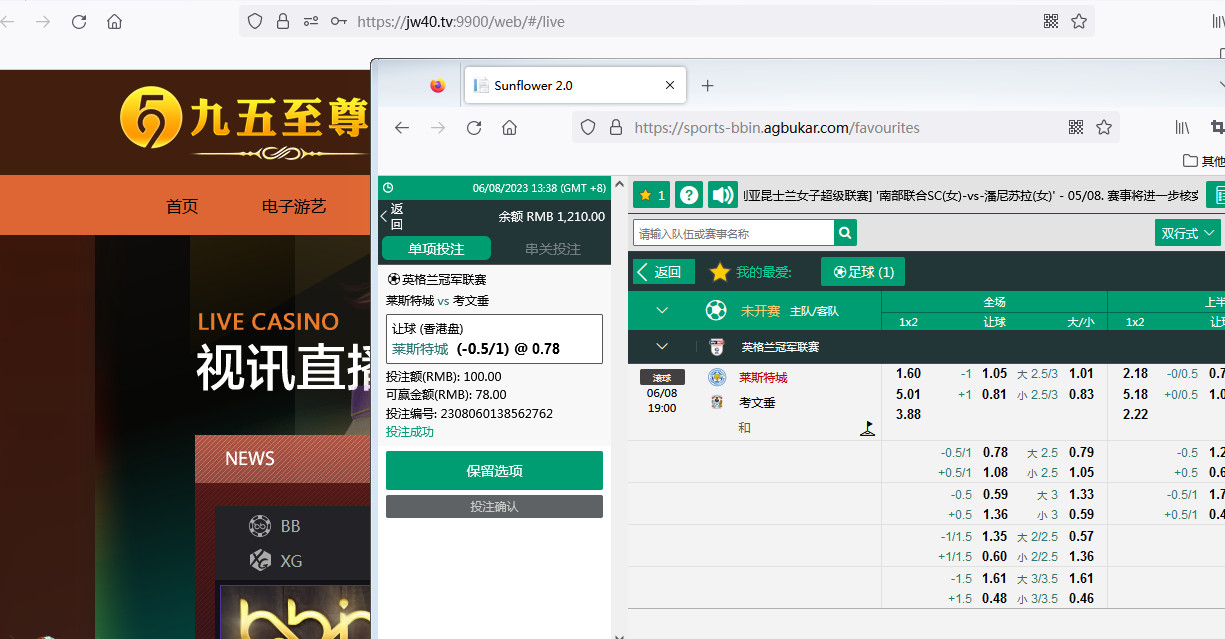Click the league badge next to 英格兰冠军联赛
The image size is (1225, 639).
tap(716, 347)
